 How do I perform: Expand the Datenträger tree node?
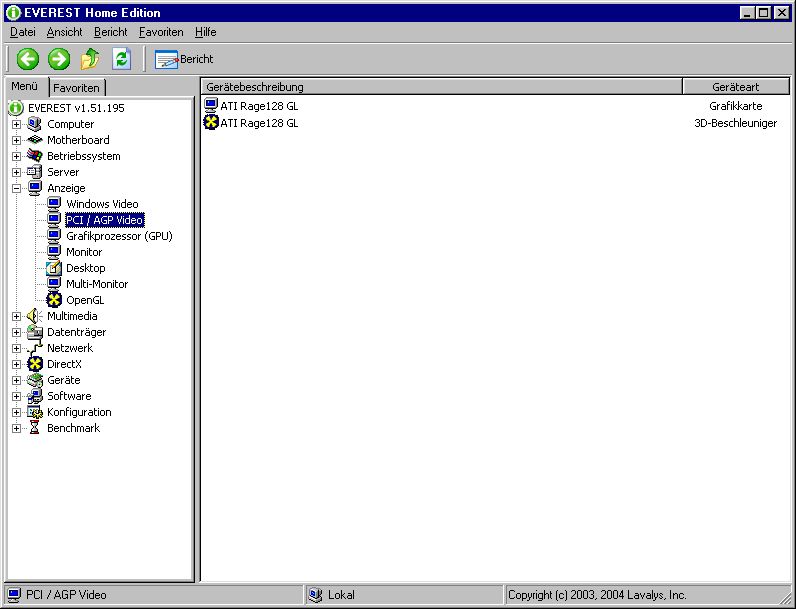click(16, 332)
